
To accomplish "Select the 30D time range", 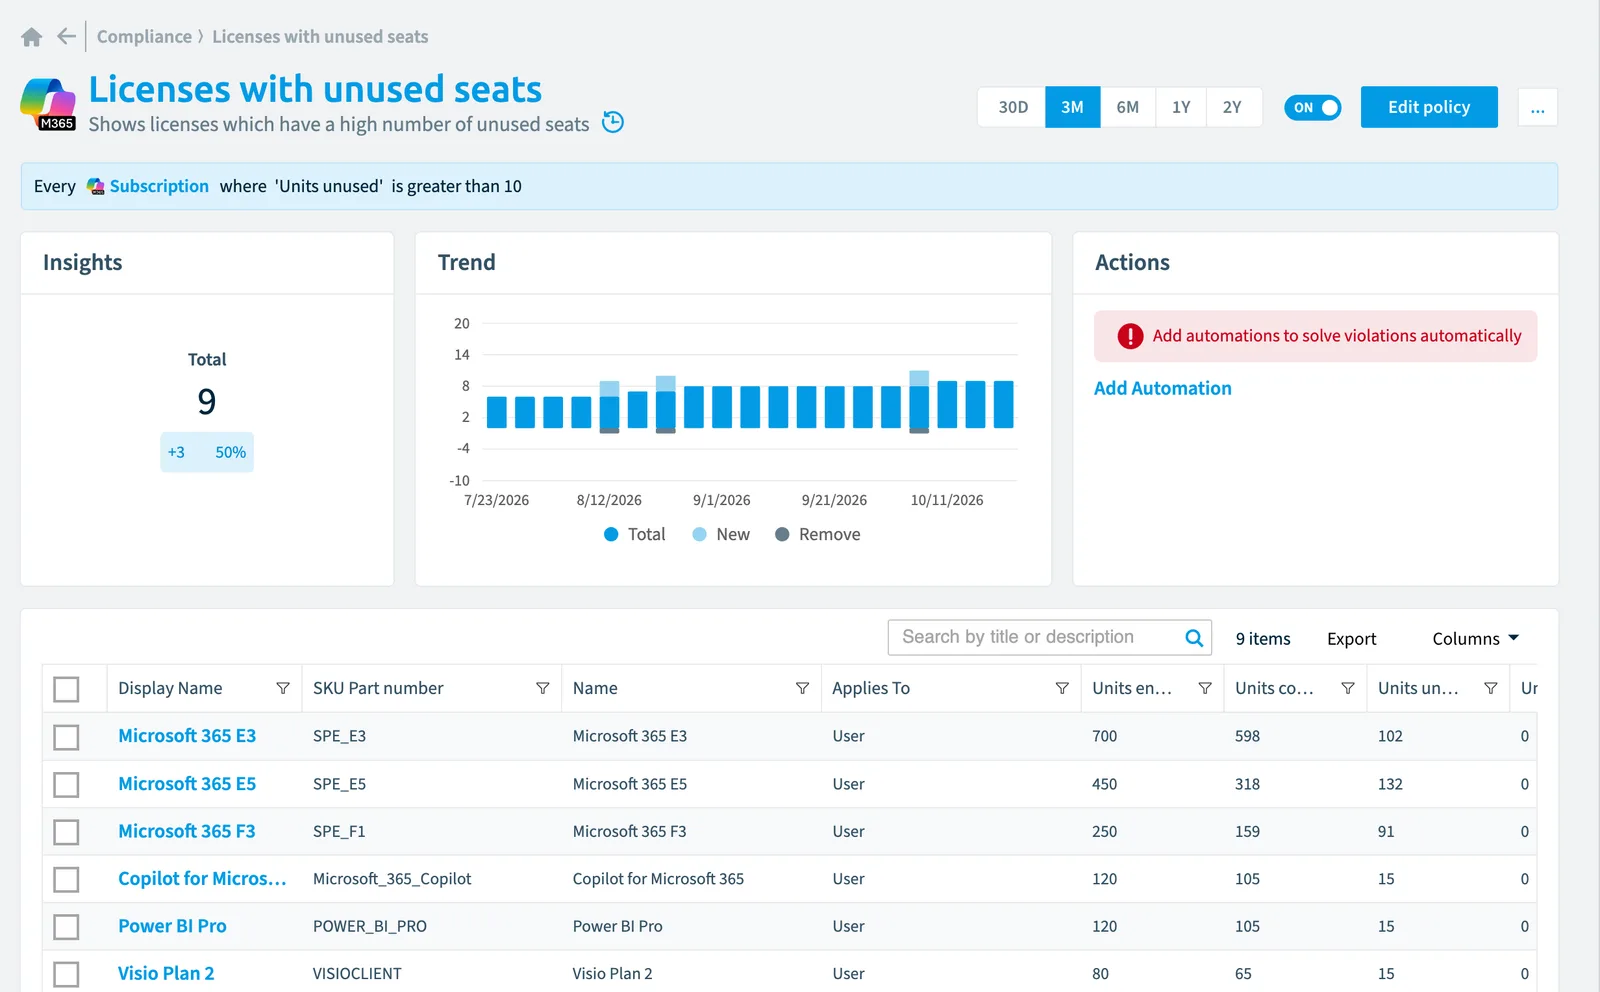I will [1012, 107].
